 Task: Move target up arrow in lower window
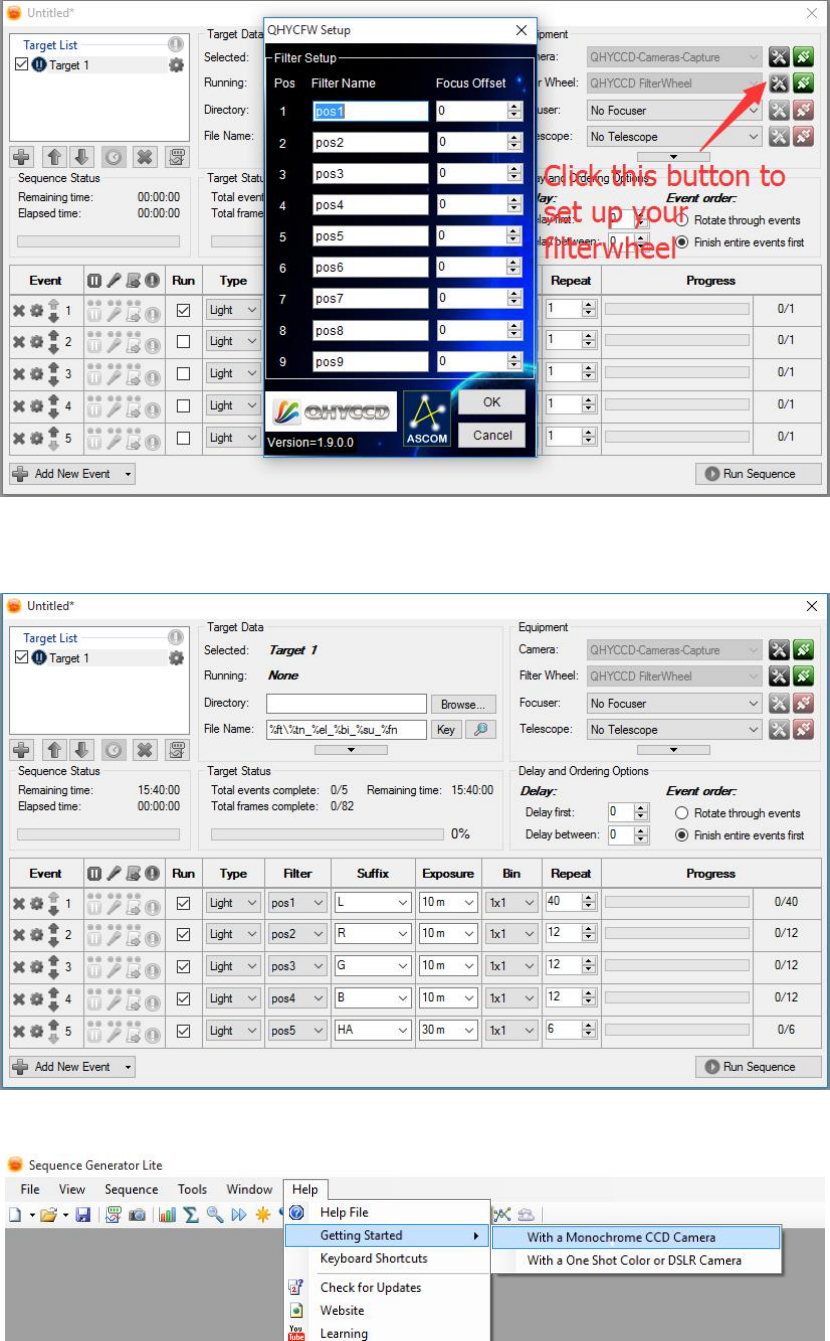click(x=52, y=750)
